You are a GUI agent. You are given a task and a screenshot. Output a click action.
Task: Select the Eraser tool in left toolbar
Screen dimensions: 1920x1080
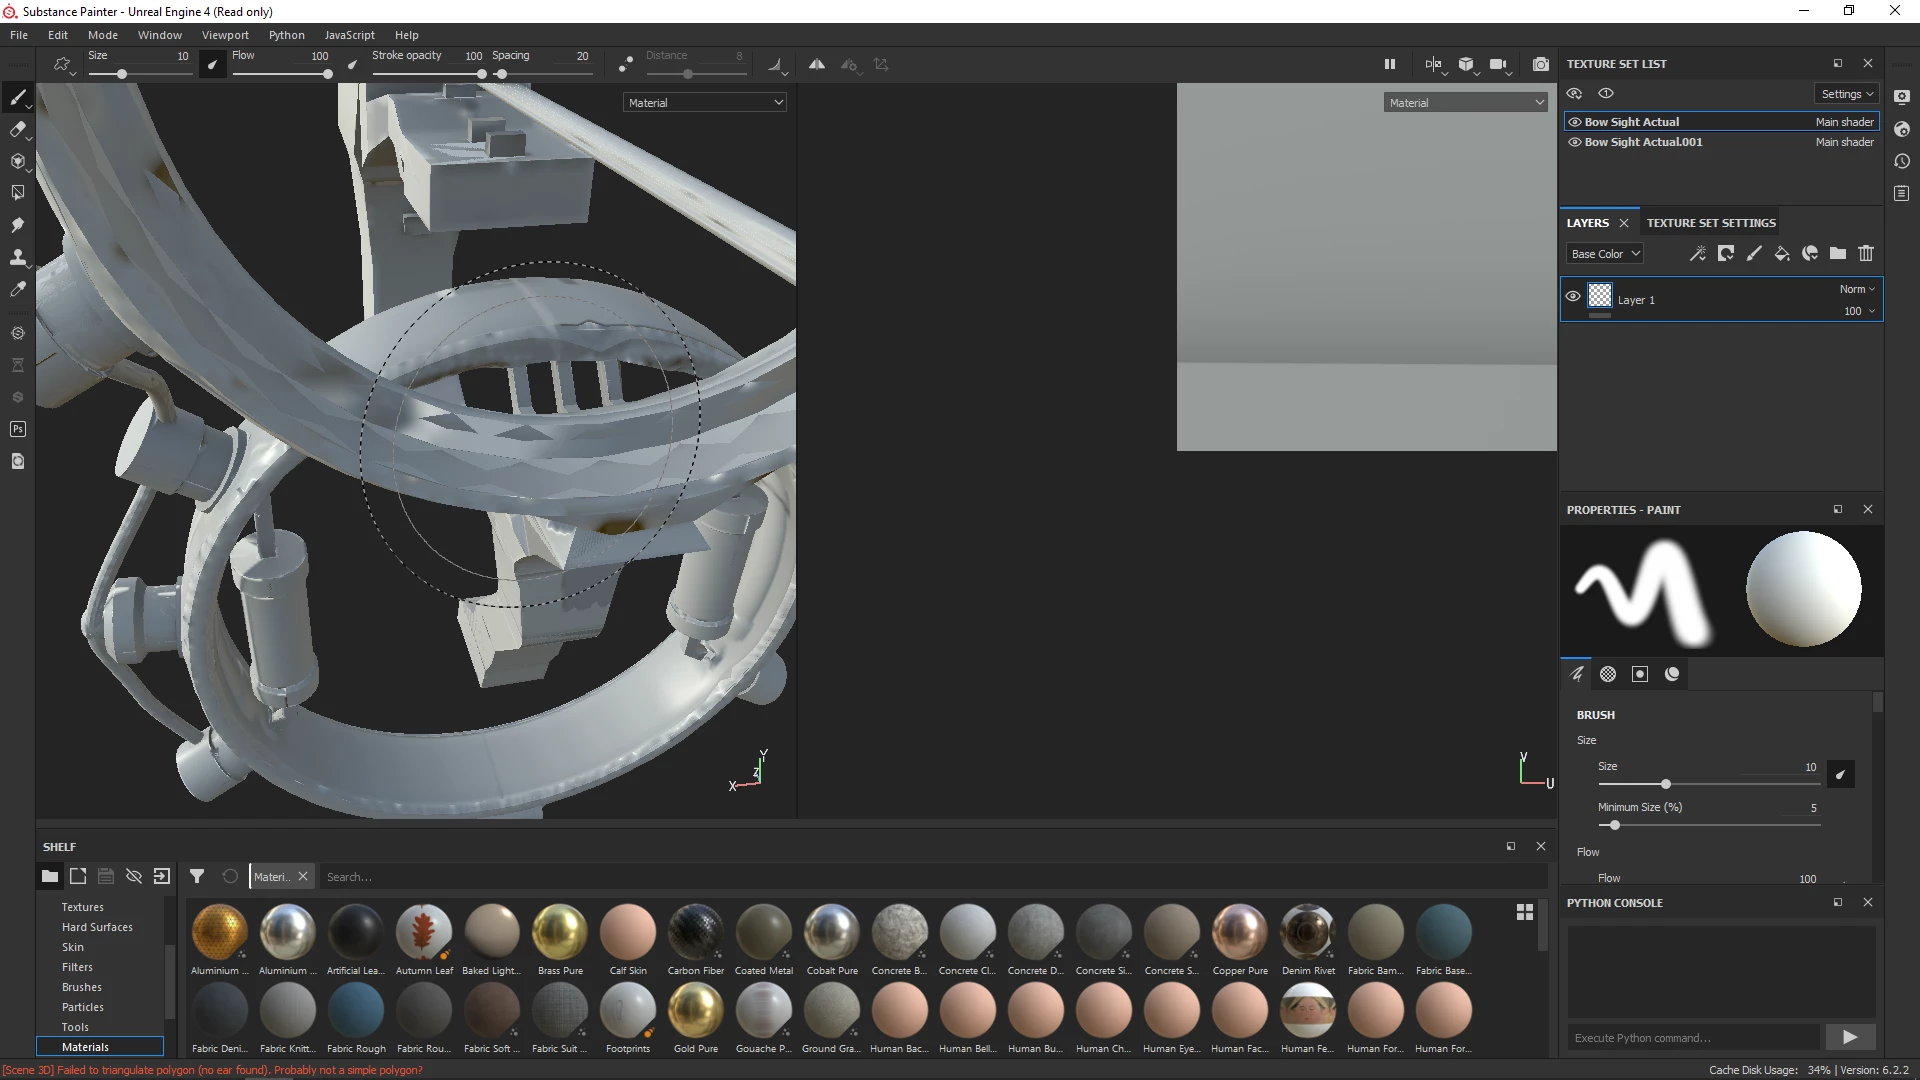pyautogui.click(x=17, y=129)
